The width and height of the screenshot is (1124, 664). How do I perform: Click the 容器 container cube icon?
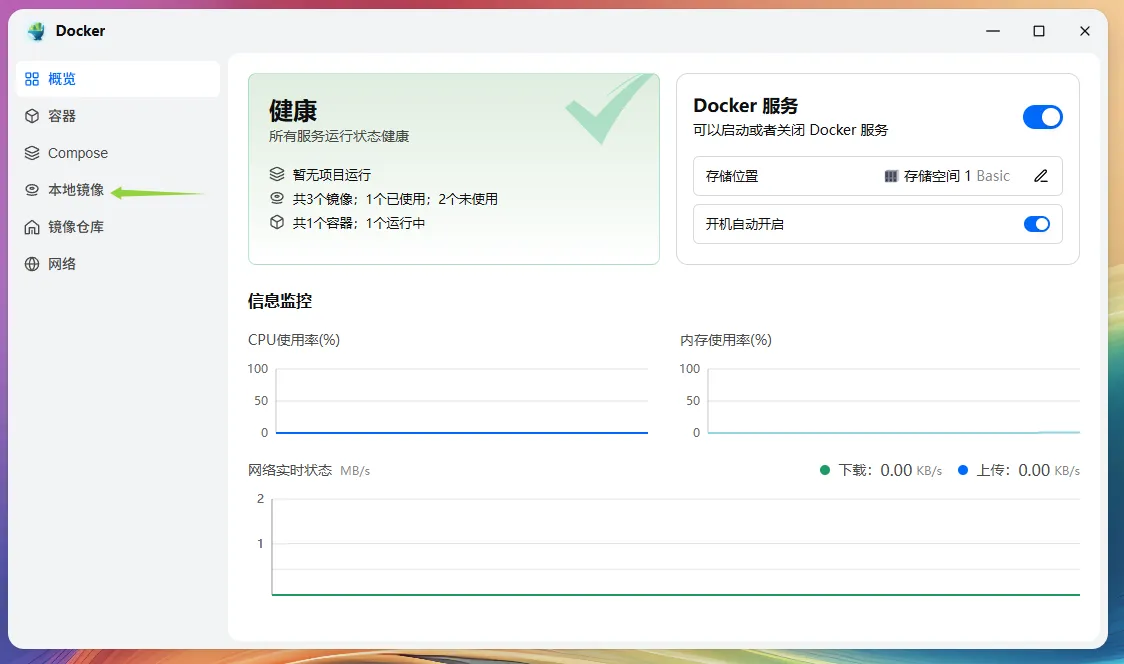(x=32, y=116)
